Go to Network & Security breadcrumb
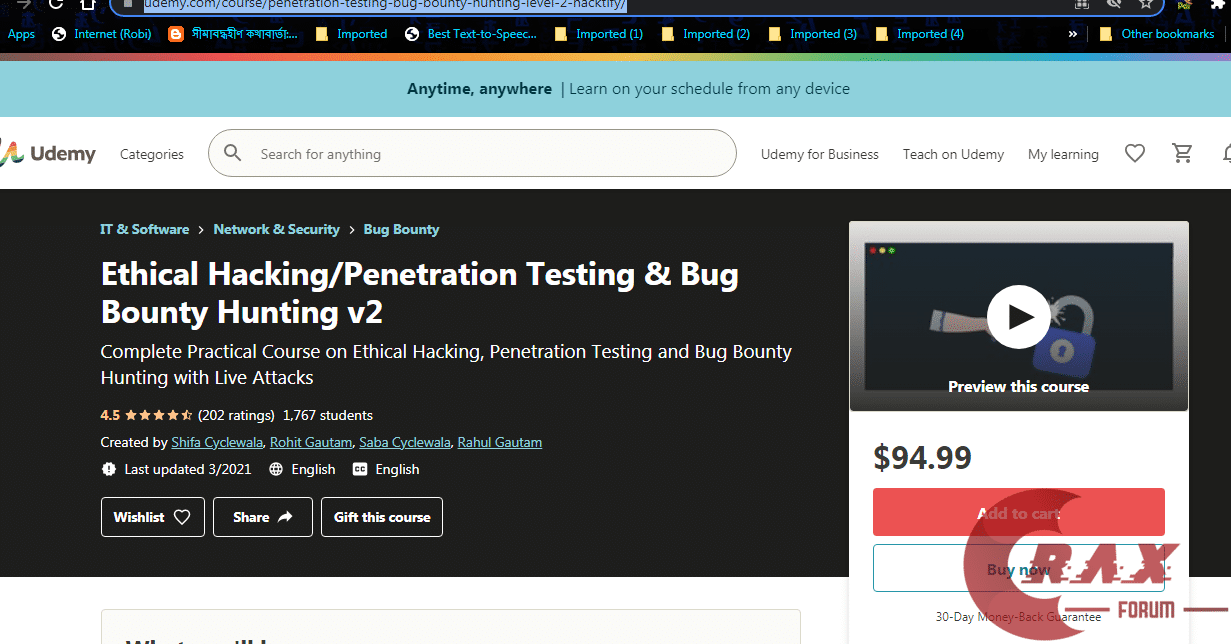This screenshot has height=644, width=1231. coord(276,229)
